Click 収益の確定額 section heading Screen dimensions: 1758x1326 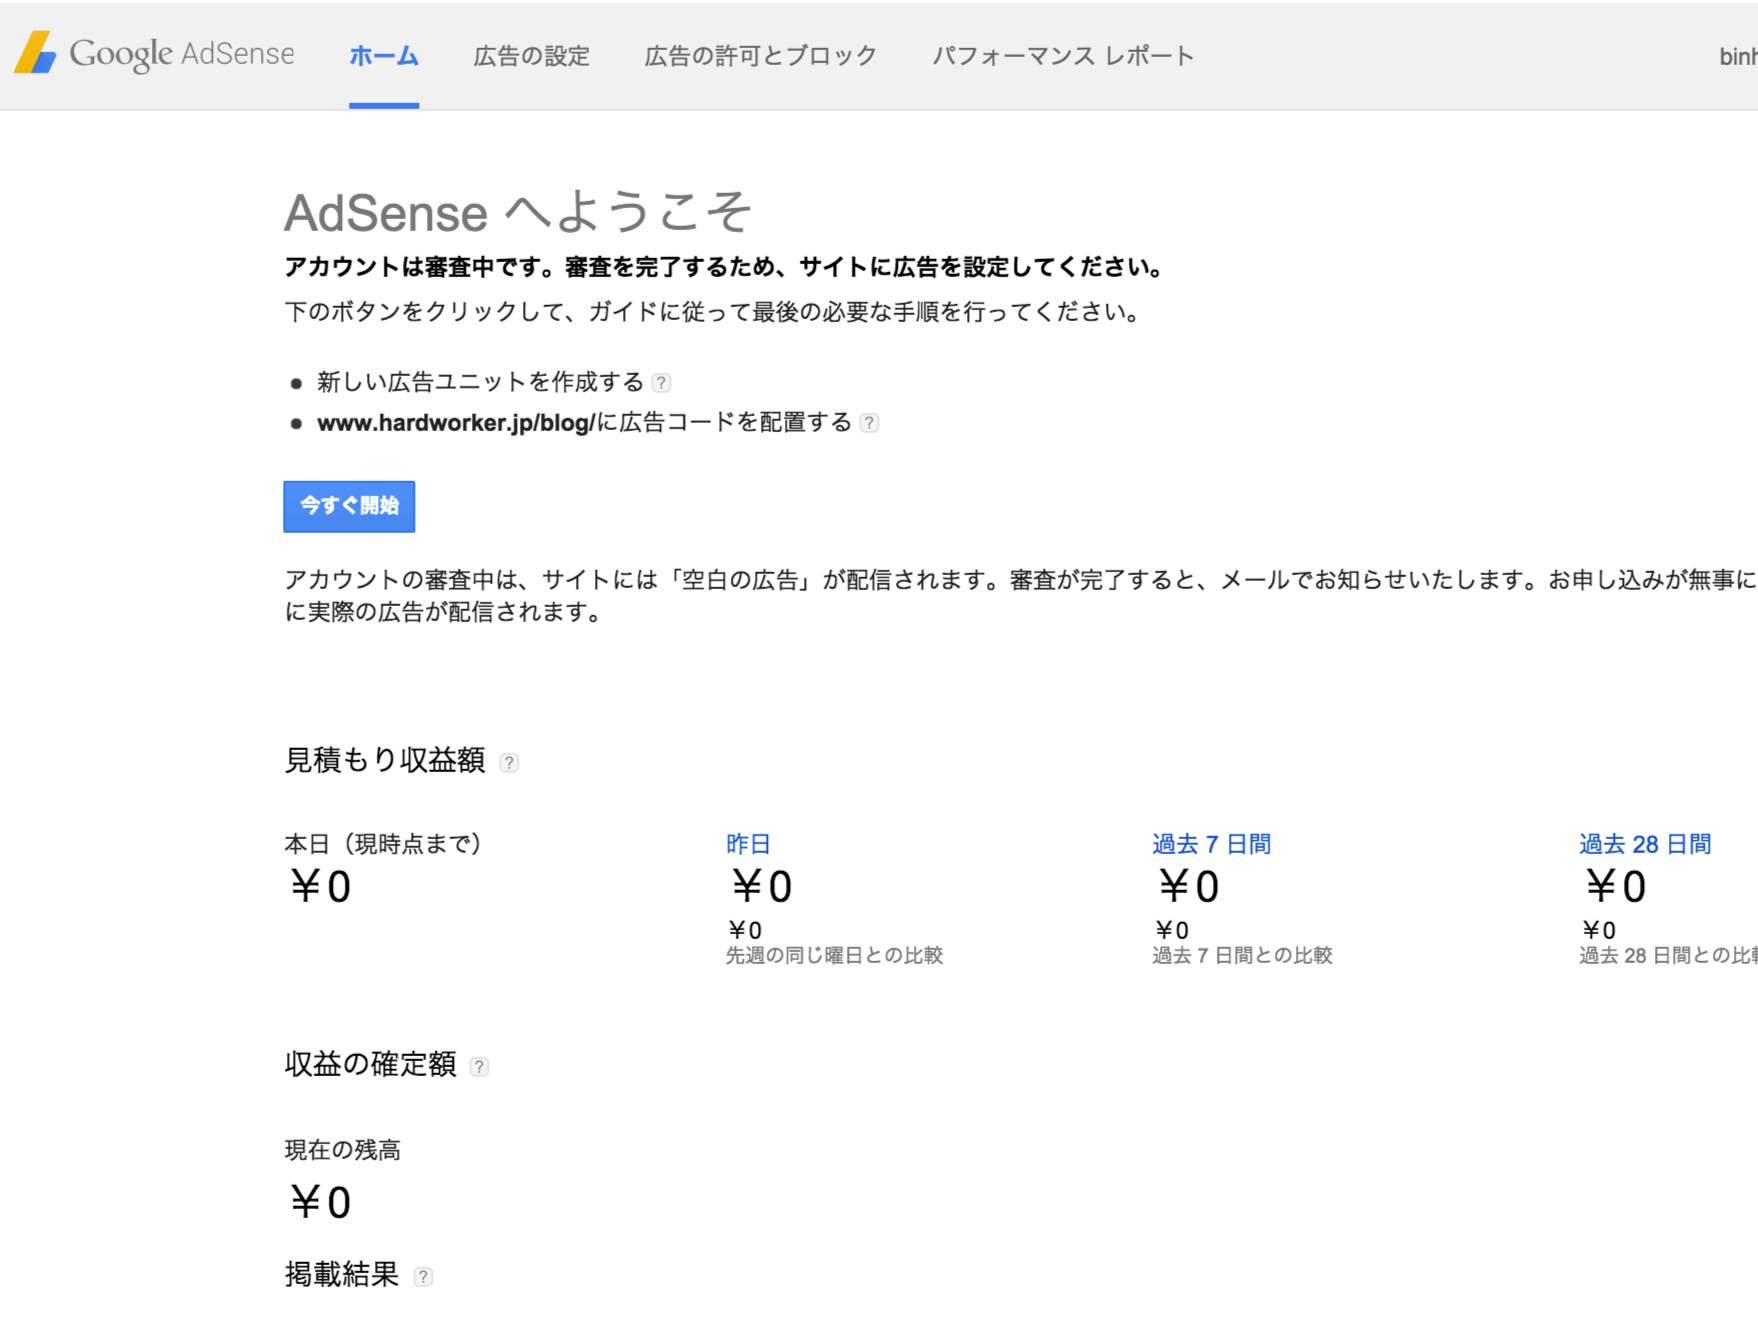point(370,1064)
